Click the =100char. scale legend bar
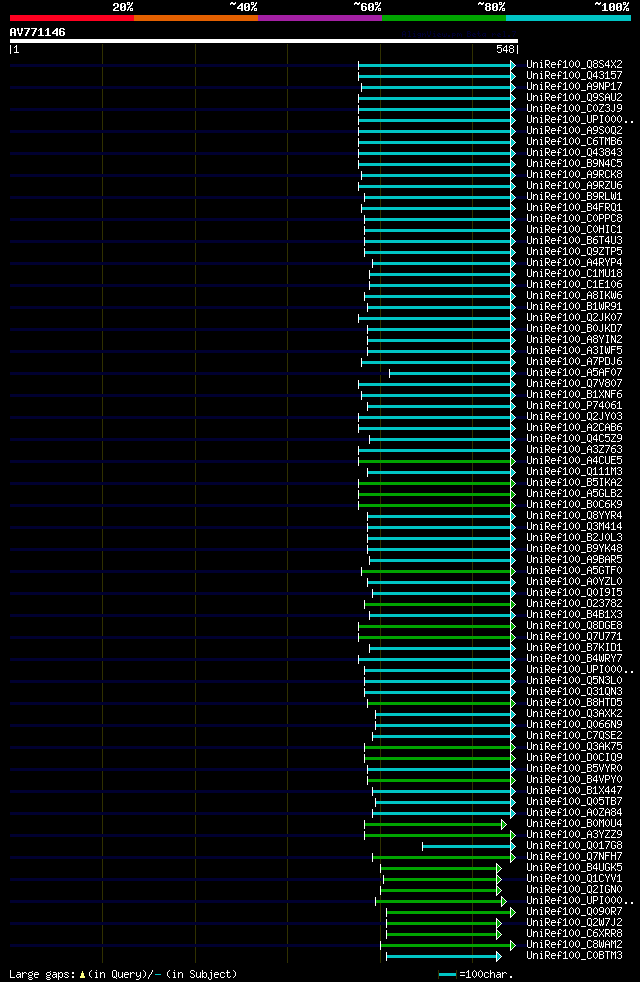 point(447,974)
